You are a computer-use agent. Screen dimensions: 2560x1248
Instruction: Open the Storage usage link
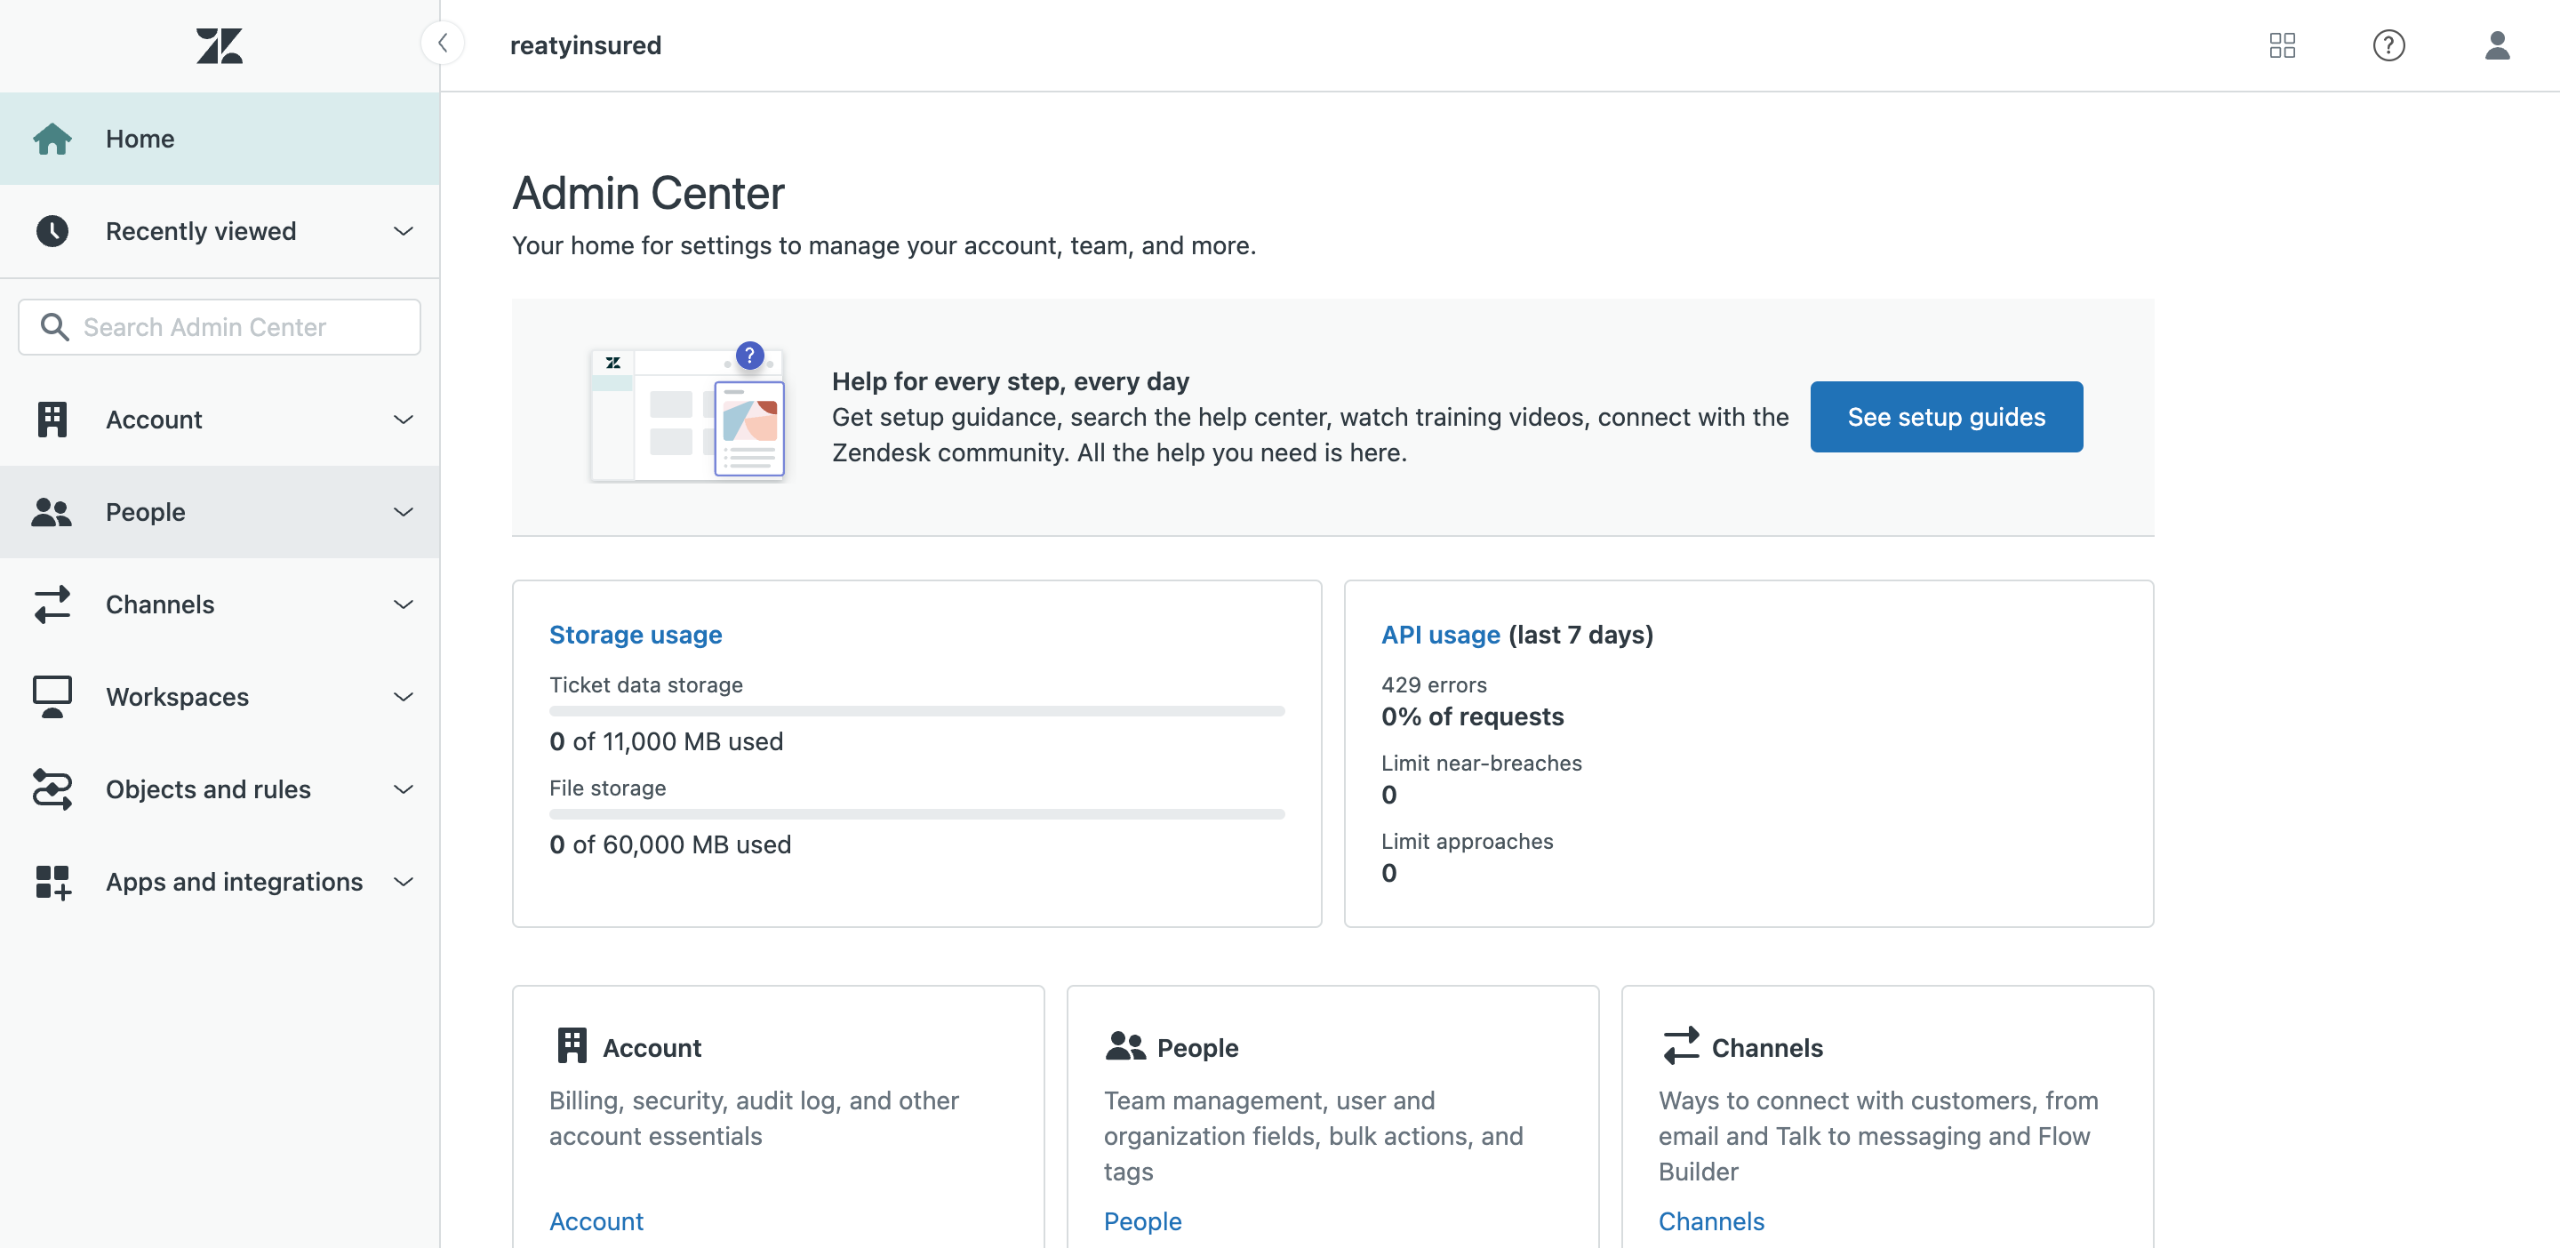(x=635, y=635)
